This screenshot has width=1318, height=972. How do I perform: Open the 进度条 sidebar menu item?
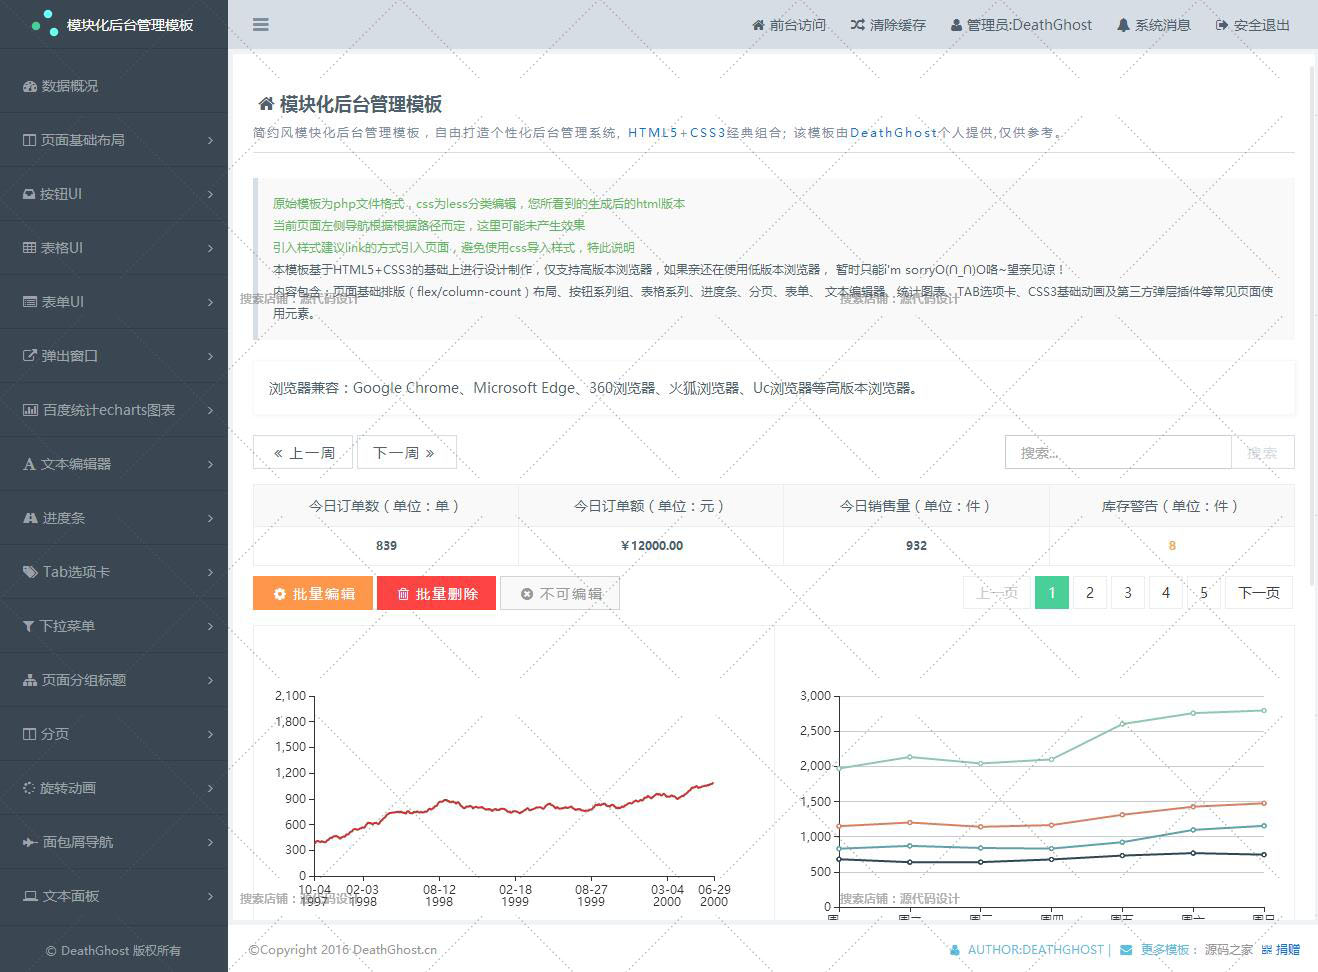pos(64,518)
